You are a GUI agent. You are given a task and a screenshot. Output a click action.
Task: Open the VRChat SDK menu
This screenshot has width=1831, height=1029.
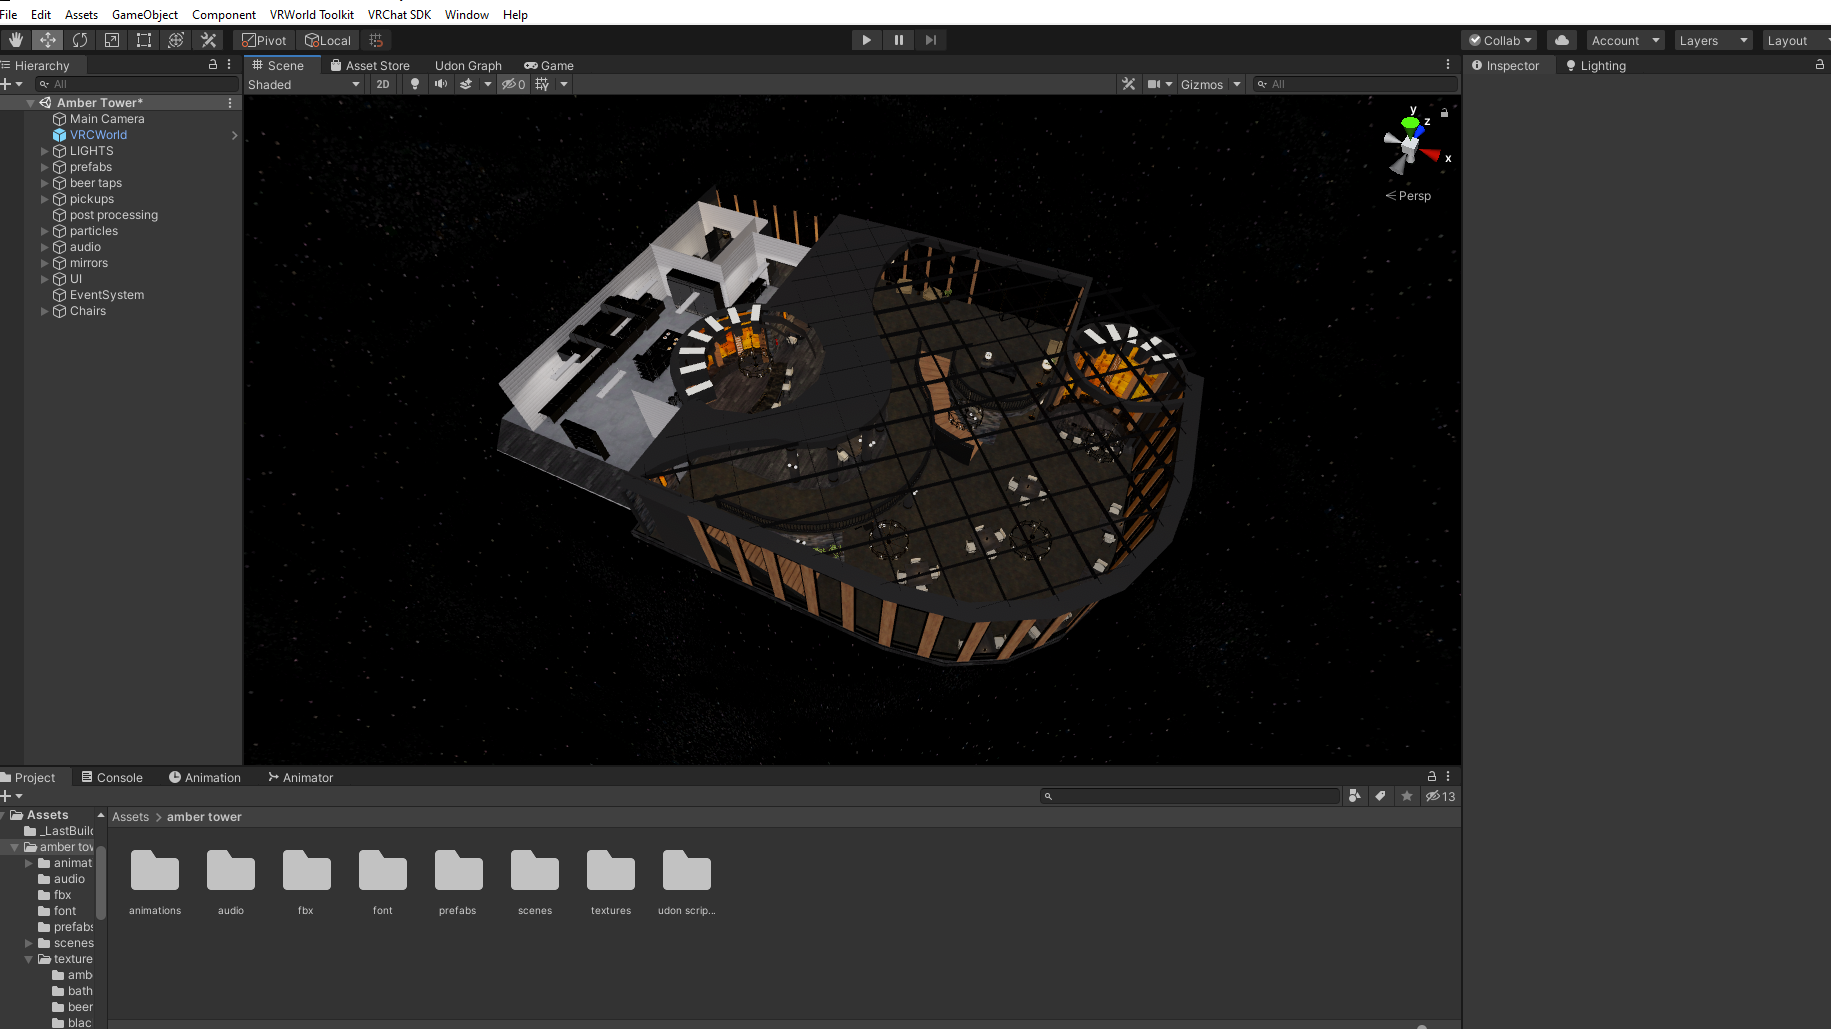pos(399,14)
